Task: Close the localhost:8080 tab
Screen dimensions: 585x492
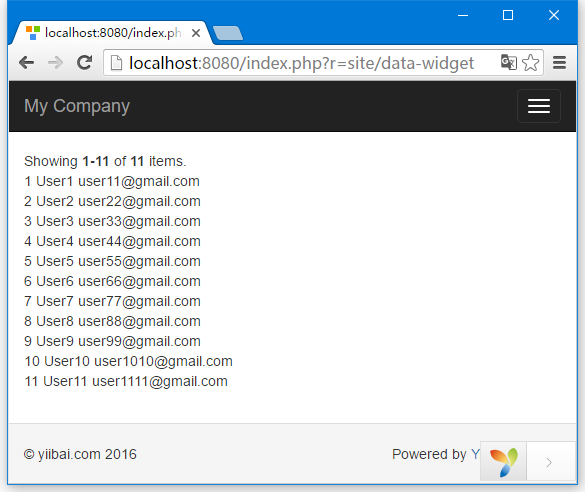Action: click(x=195, y=33)
